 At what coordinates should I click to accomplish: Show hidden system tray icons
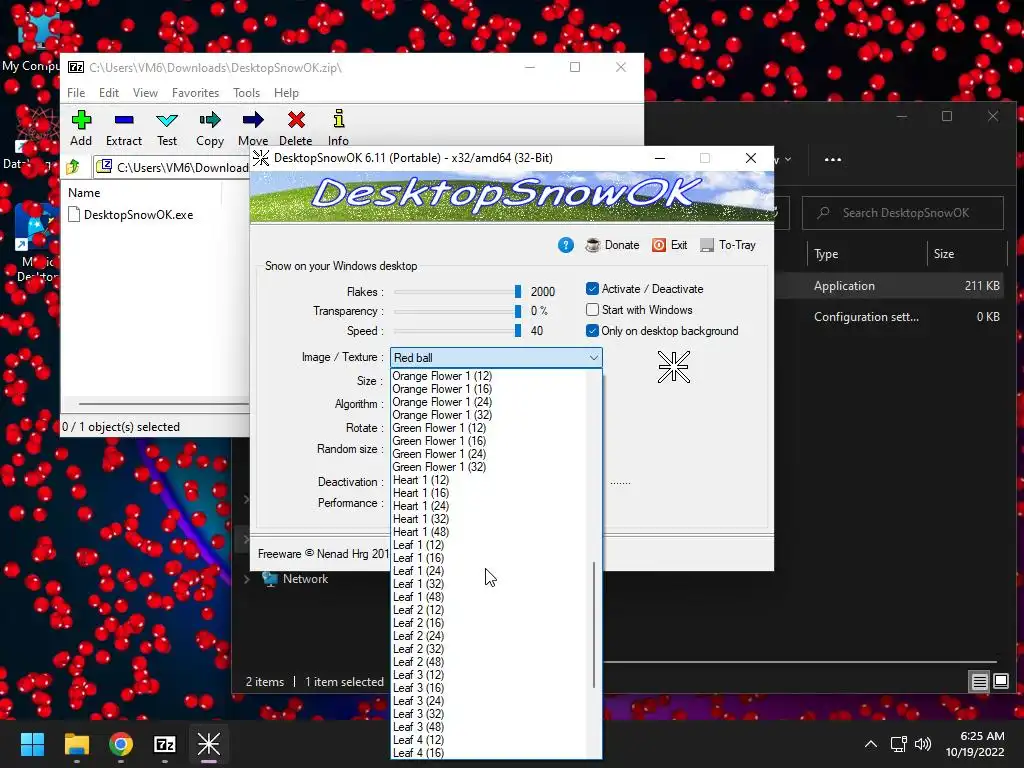click(871, 744)
